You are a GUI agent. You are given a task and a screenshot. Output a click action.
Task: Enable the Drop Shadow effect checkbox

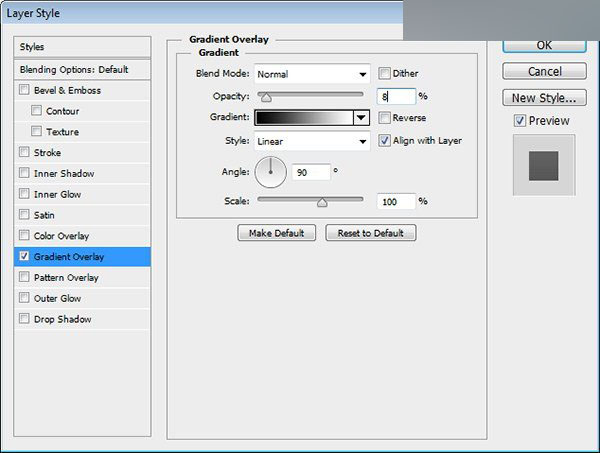coord(24,318)
